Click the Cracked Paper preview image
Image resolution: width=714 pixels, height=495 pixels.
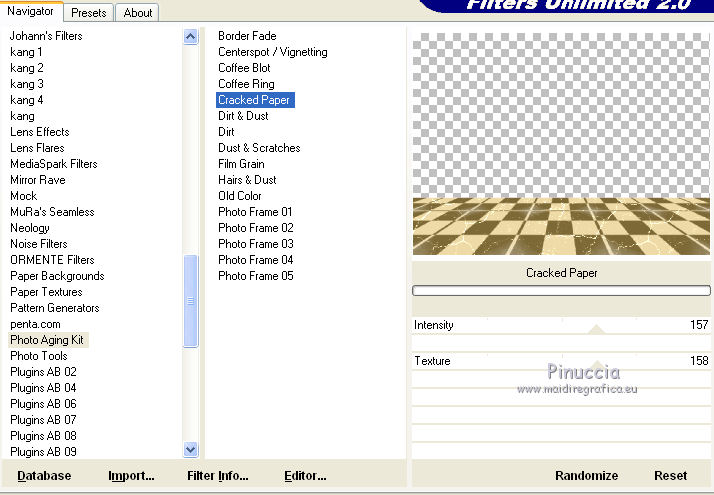(x=561, y=144)
